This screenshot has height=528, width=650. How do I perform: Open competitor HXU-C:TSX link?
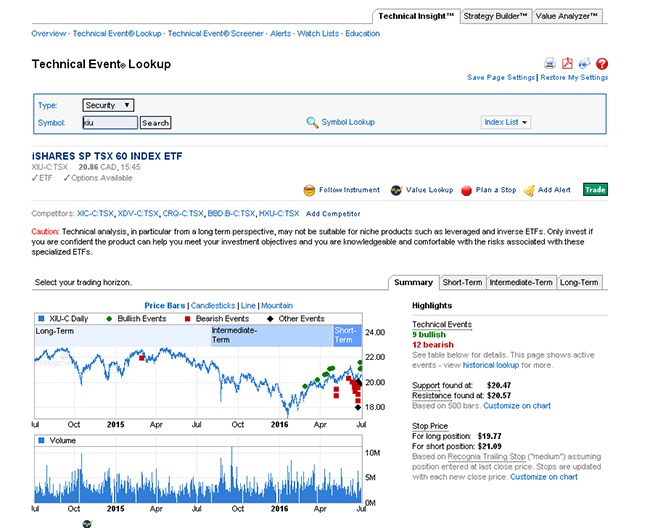click(x=279, y=213)
